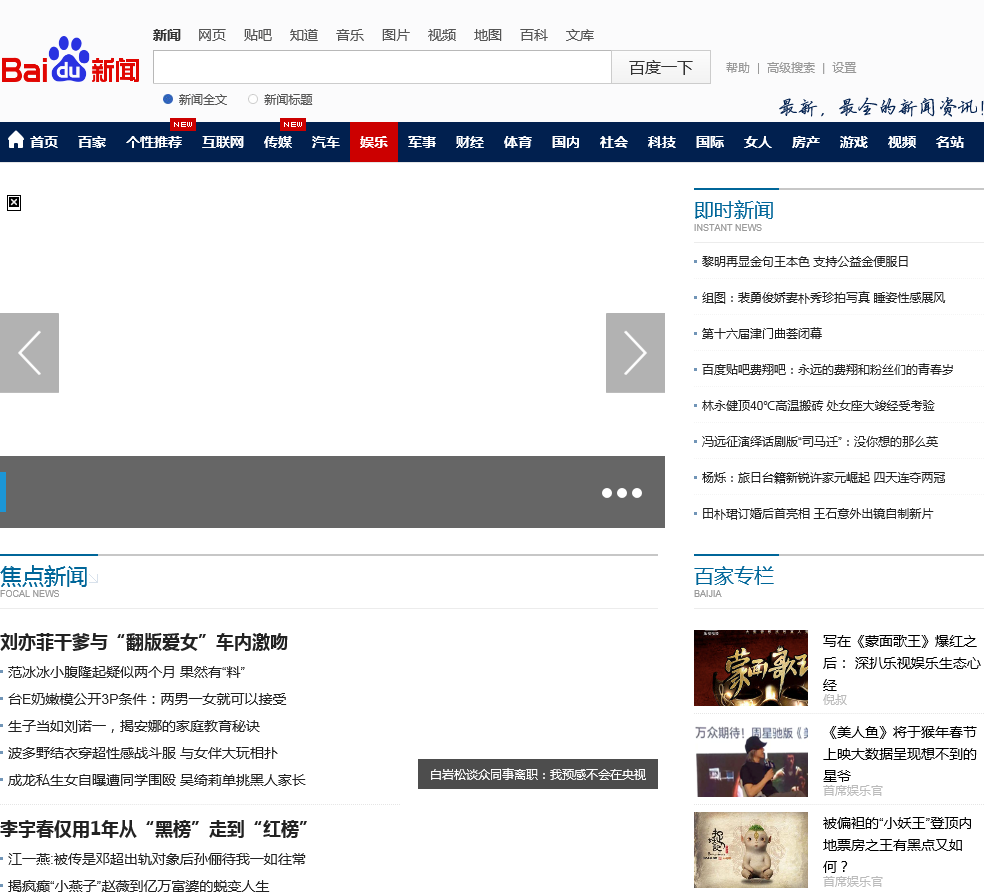Open 社会 in the navigation bar

[614, 142]
